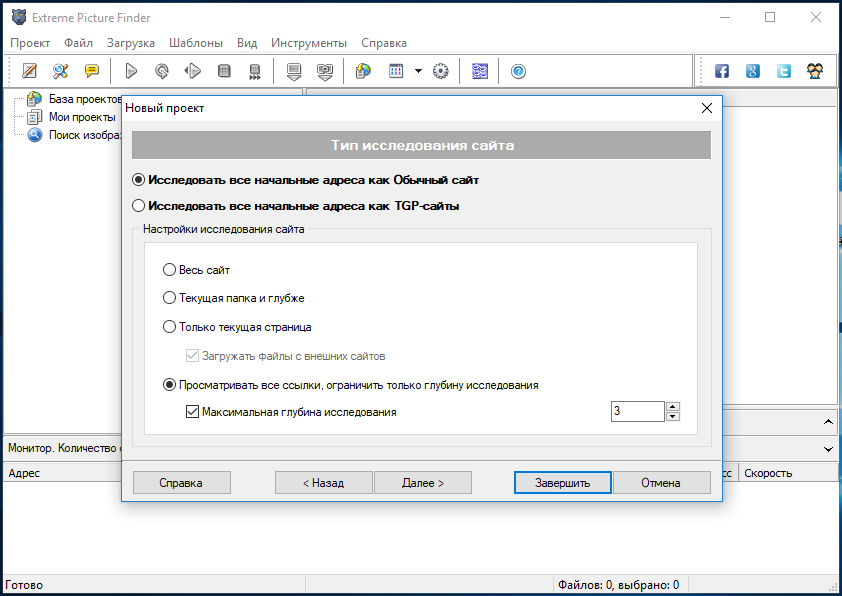Screen dimensions: 842x596
Task: Click the thumbnails view toolbar icon
Action: [x=396, y=71]
